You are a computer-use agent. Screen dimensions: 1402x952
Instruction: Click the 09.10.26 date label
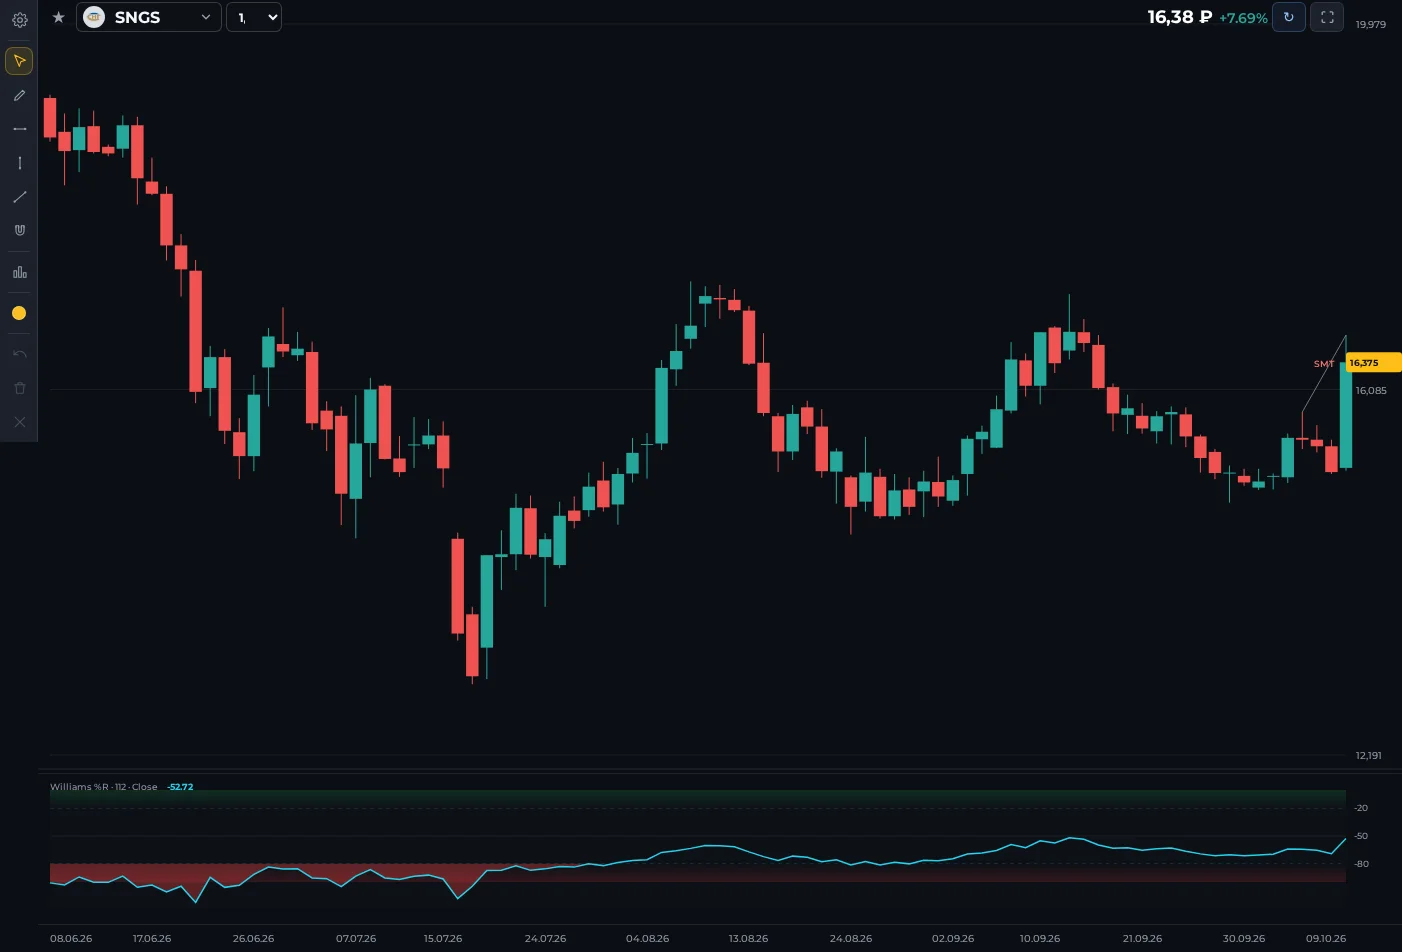(x=1326, y=939)
